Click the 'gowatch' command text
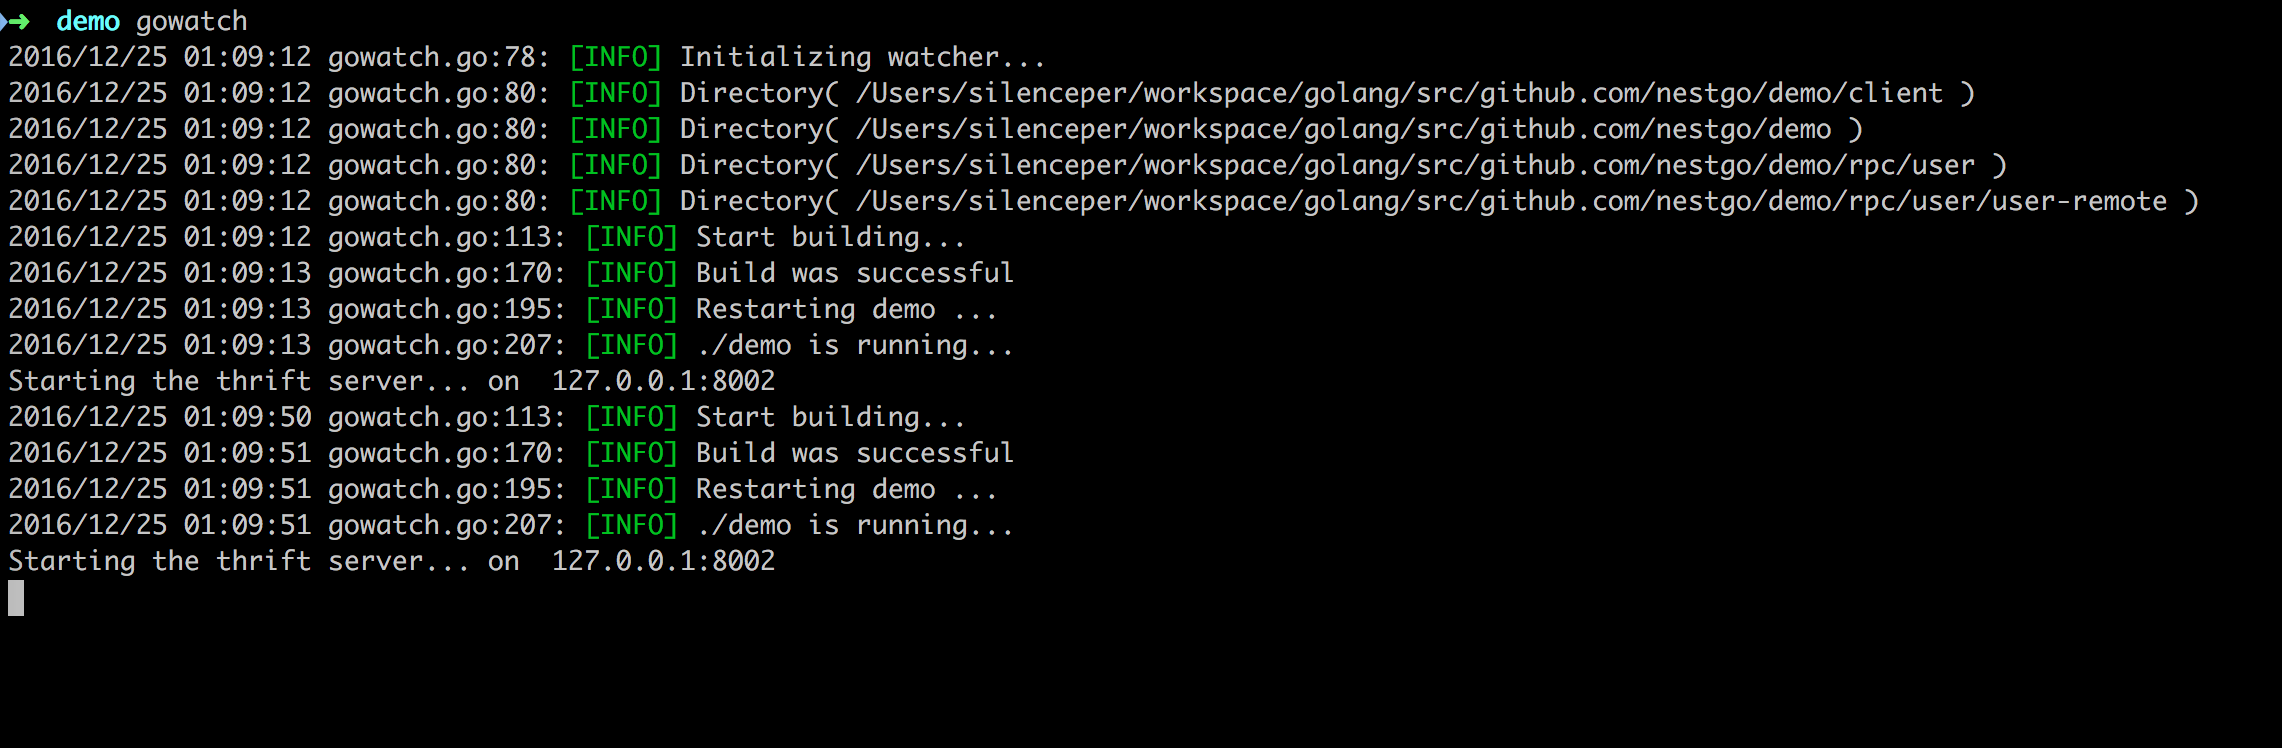Image resolution: width=2282 pixels, height=748 pixels. 191,21
